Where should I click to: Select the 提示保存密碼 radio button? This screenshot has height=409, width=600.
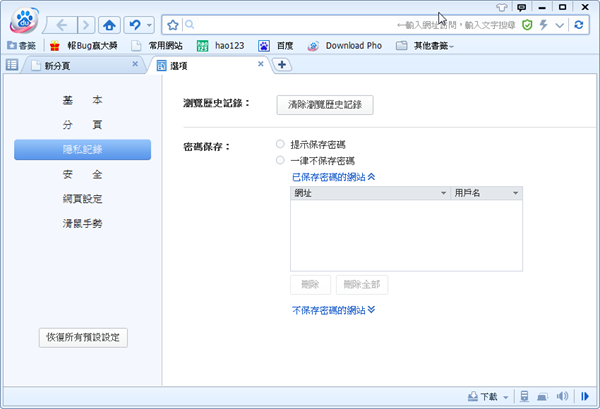click(x=280, y=144)
